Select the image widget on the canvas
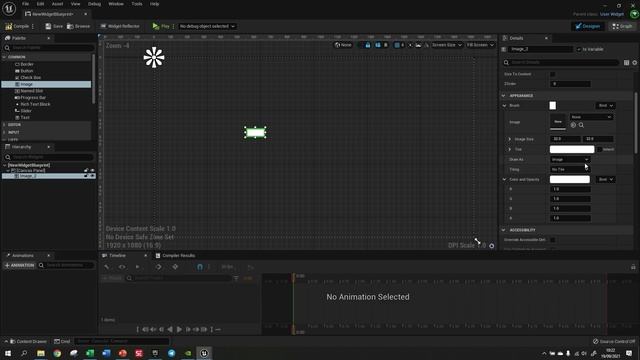Viewport: 640px width, 360px height. pyautogui.click(x=256, y=132)
